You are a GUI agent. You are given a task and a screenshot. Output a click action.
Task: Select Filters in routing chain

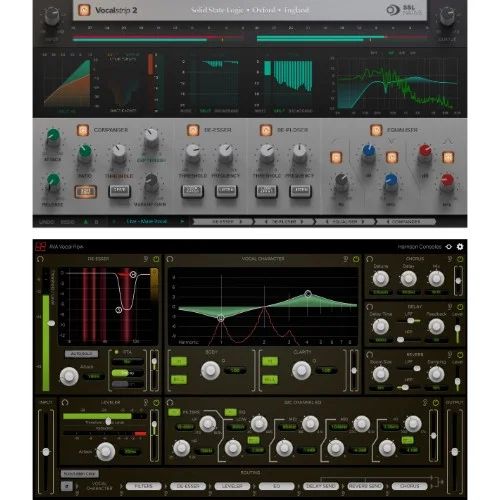tap(143, 486)
